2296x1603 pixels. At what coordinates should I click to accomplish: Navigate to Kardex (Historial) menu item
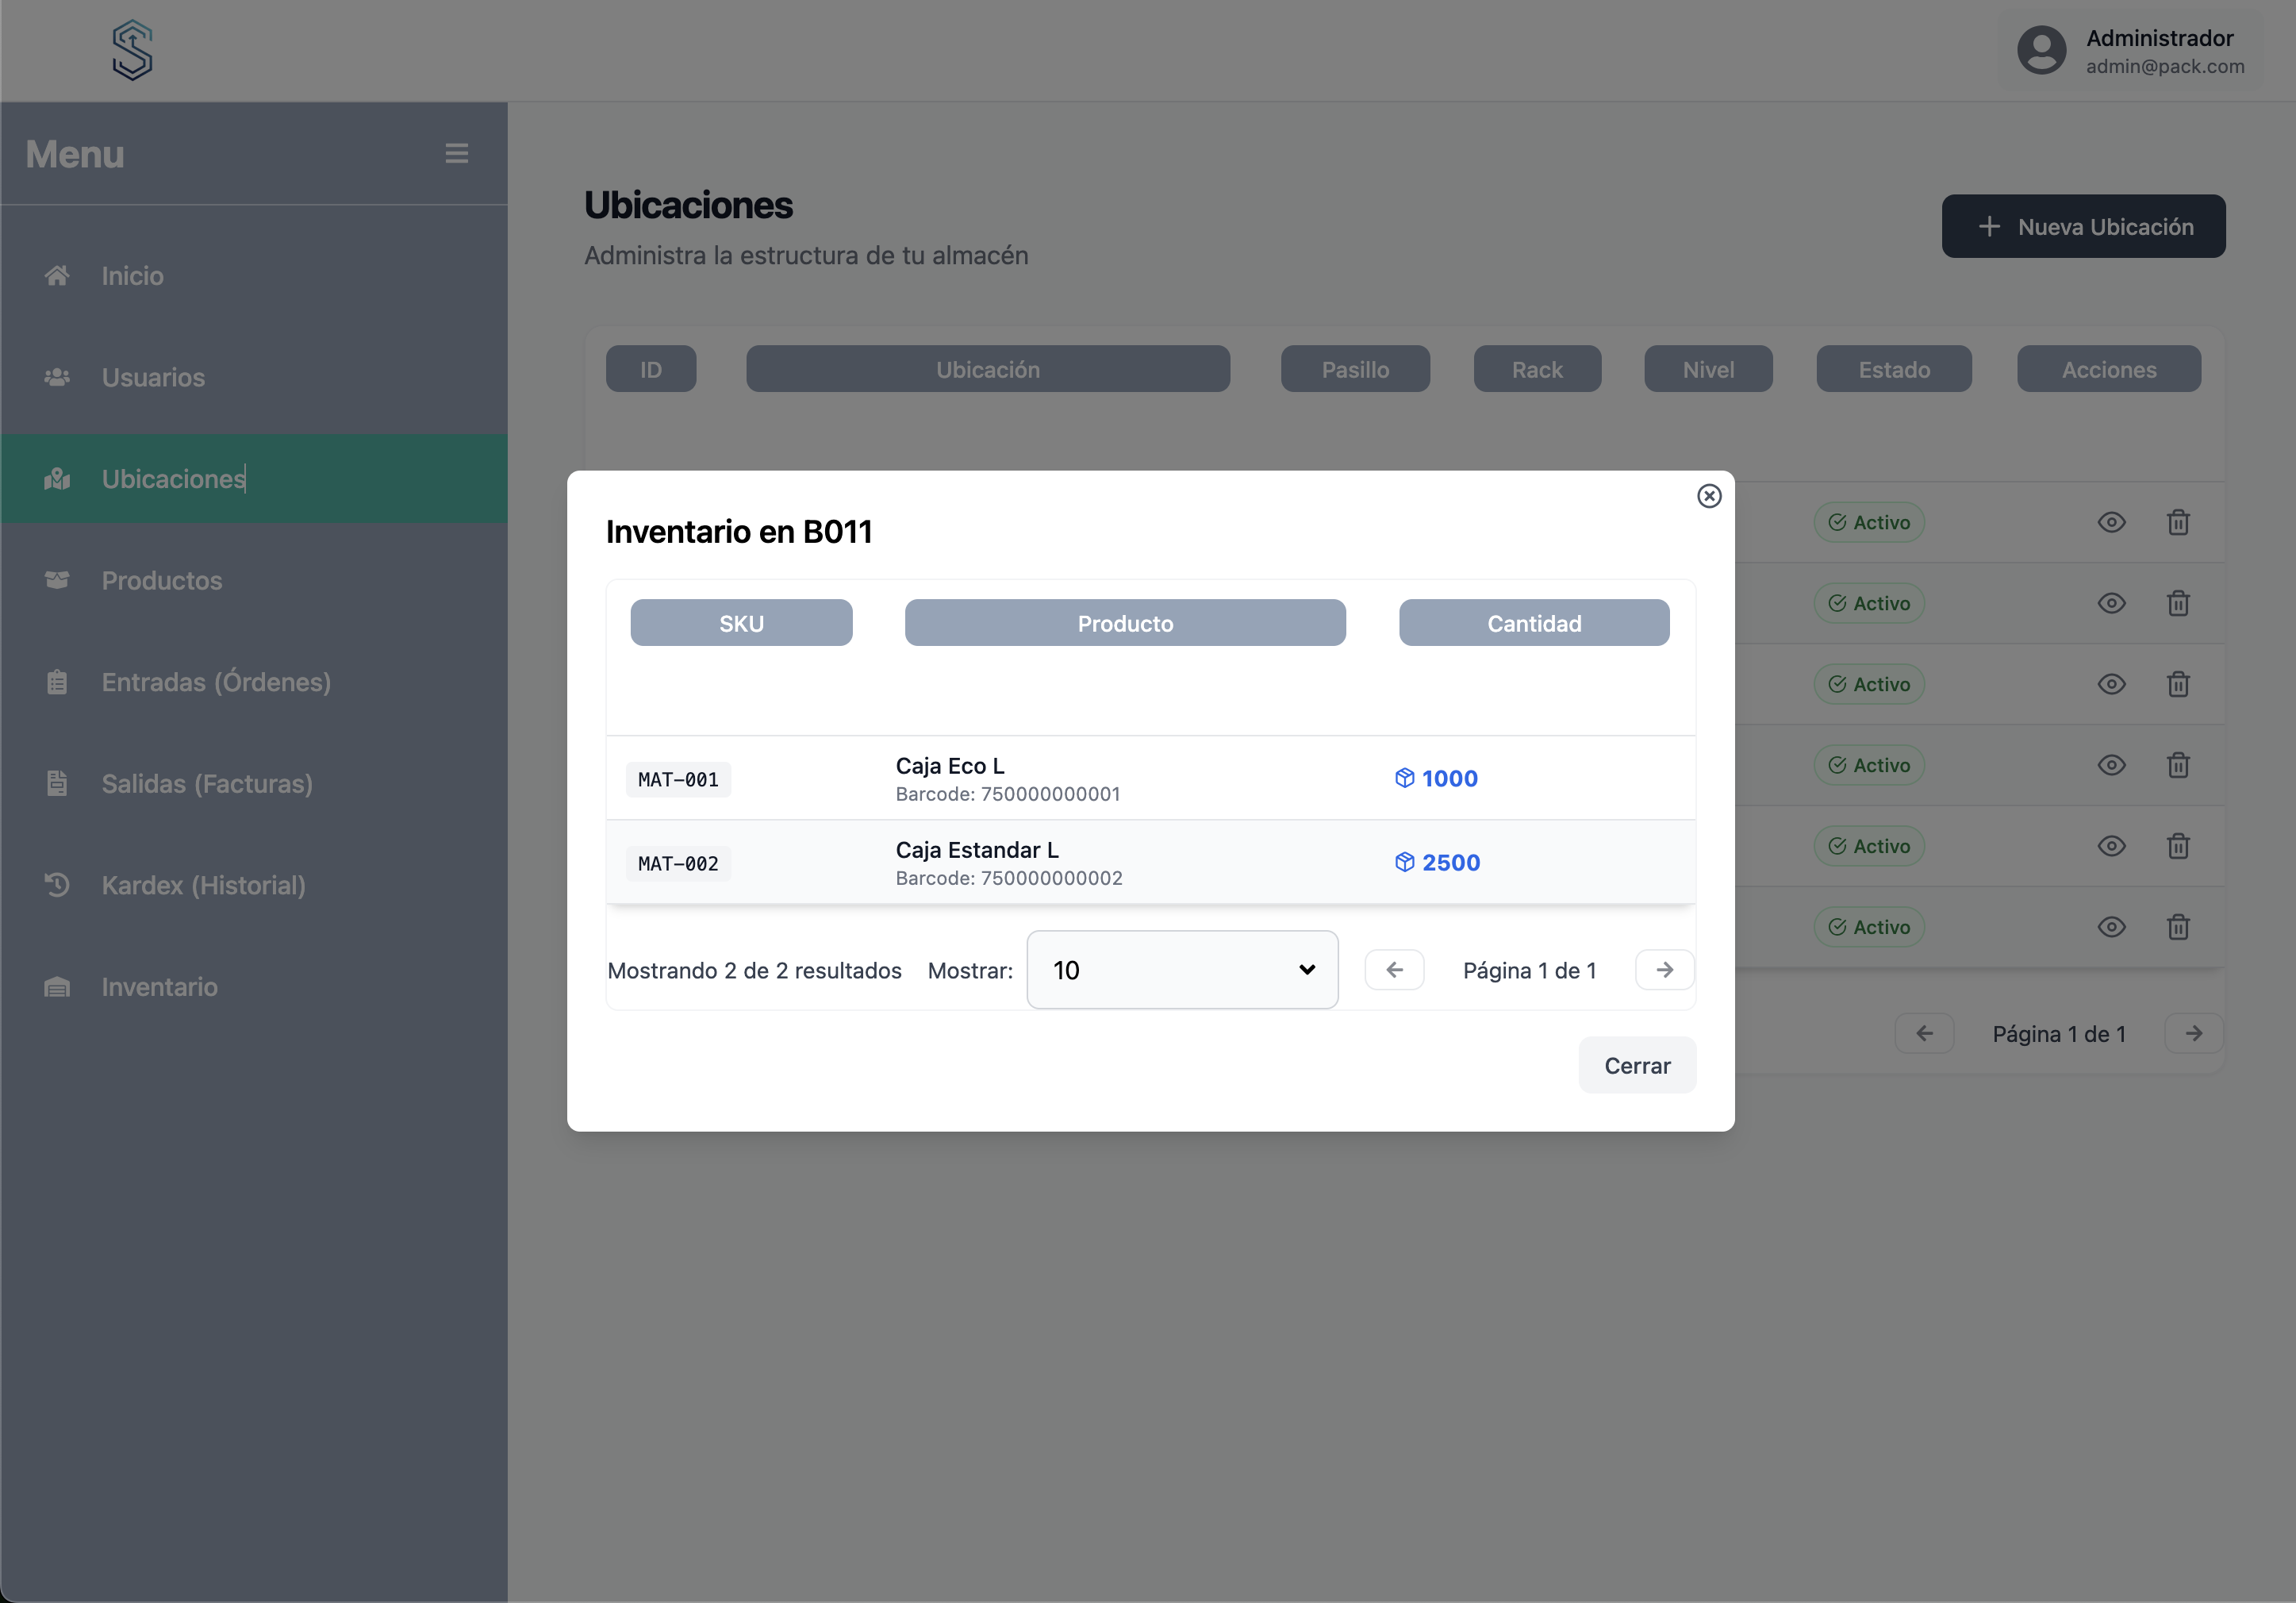pyautogui.click(x=203, y=885)
